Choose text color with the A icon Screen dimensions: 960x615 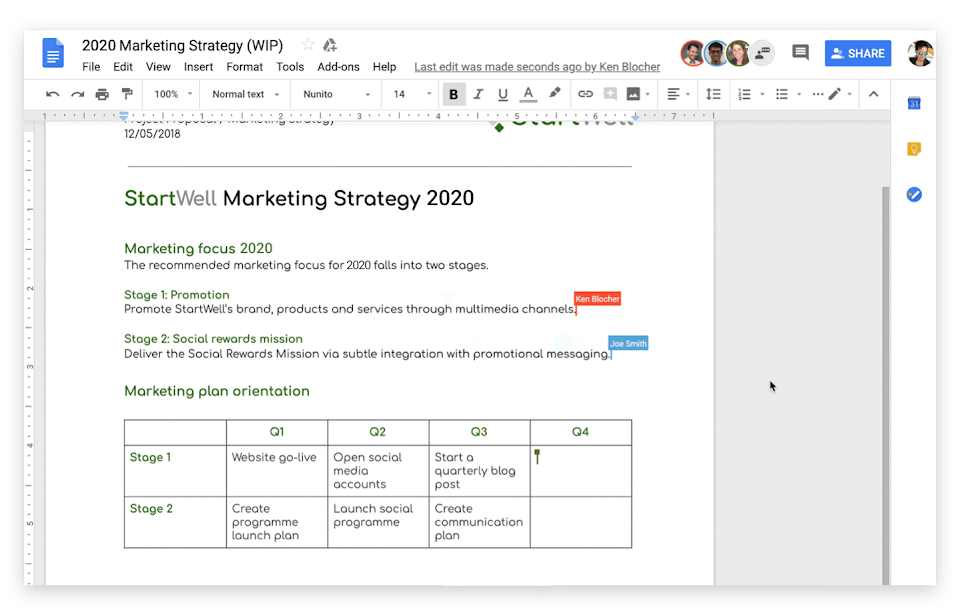(x=528, y=94)
